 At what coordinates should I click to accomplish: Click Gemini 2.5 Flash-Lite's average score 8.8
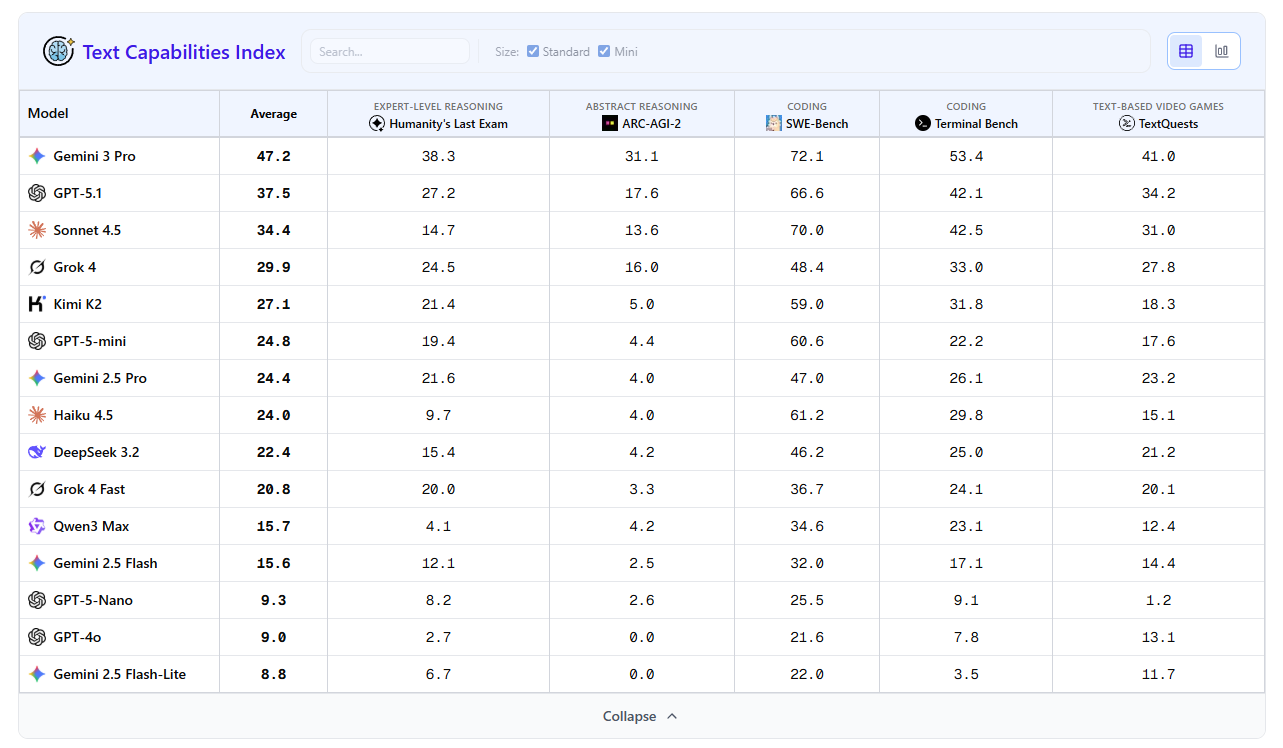coord(274,674)
